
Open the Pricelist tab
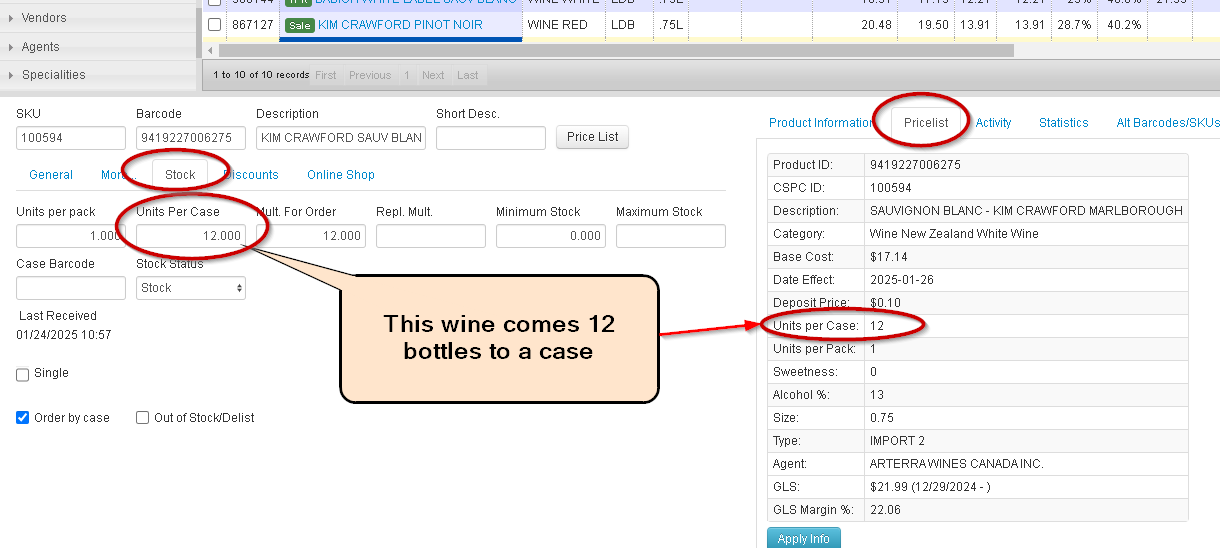926,123
